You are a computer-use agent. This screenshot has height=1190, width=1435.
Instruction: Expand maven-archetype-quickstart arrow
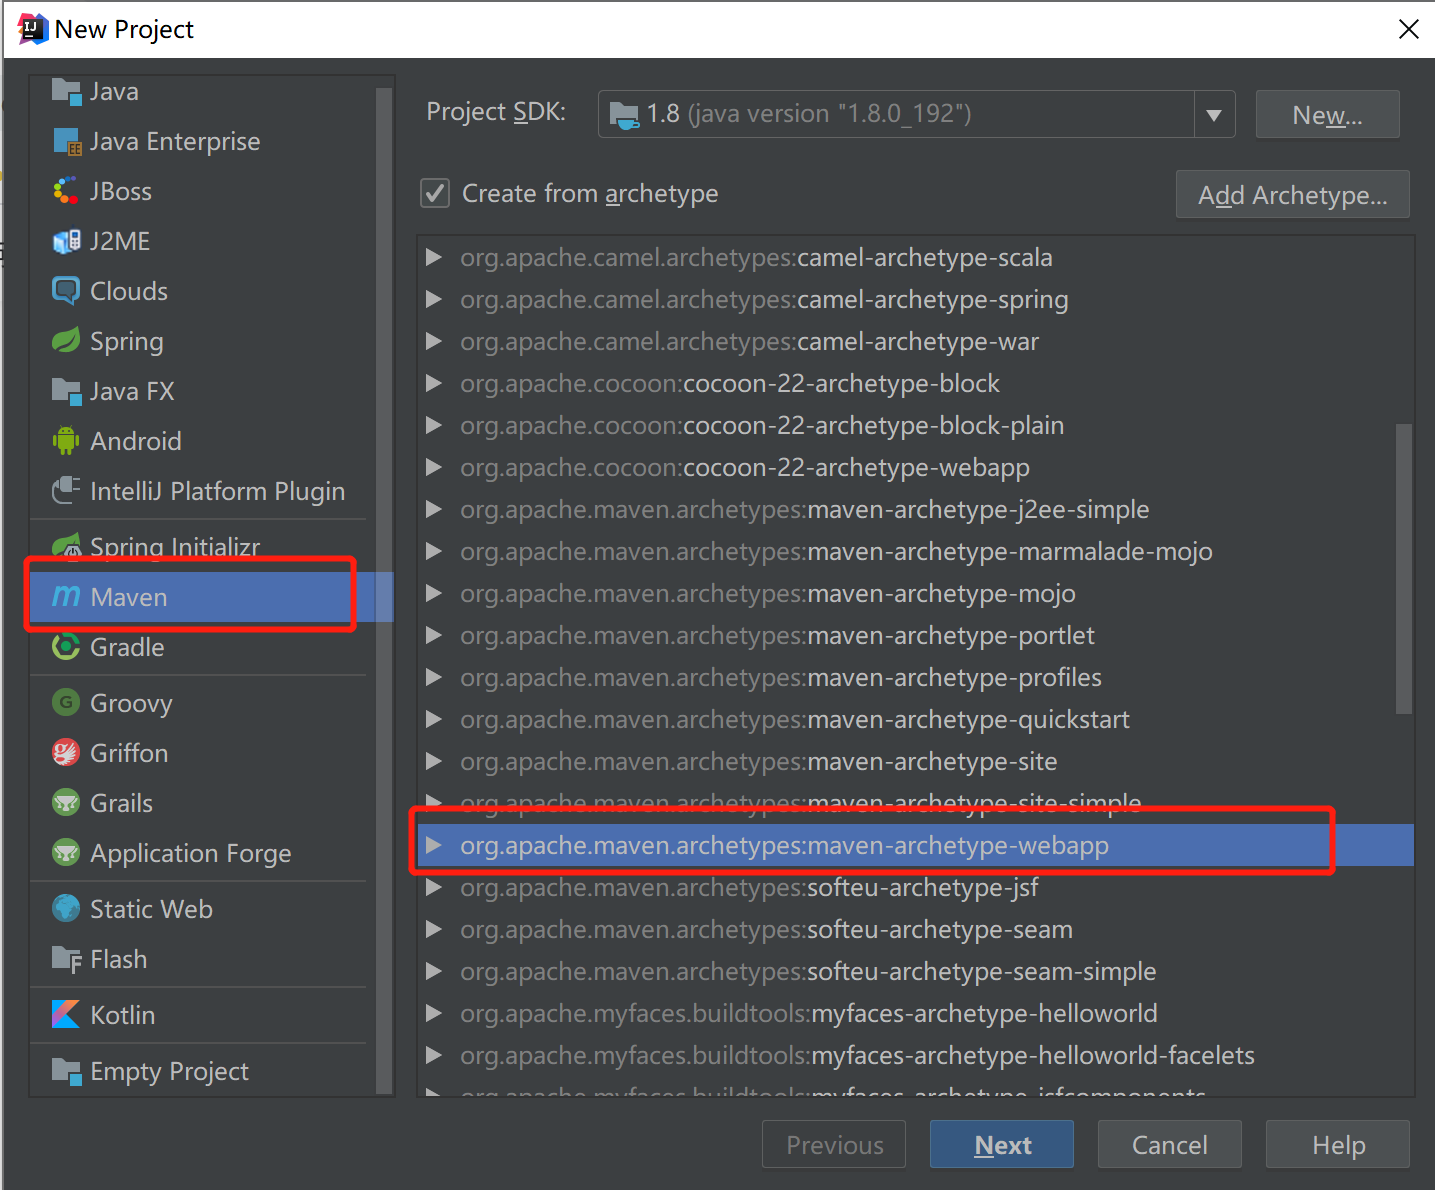[434, 719]
